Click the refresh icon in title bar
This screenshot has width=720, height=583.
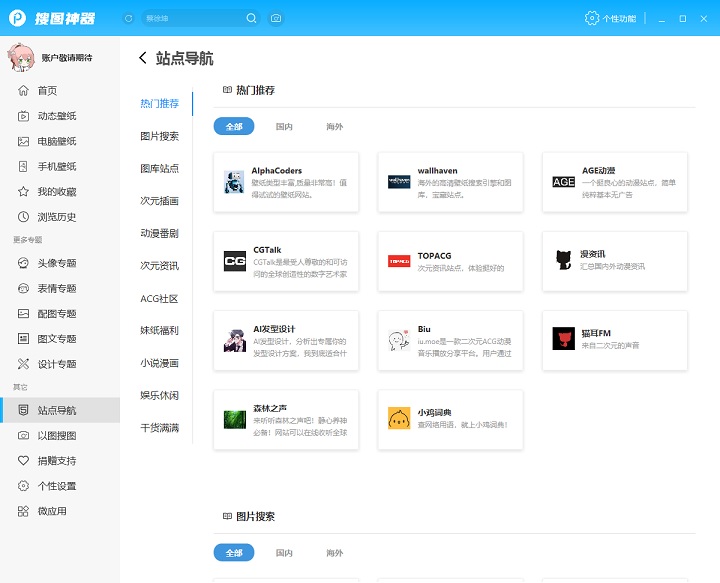(129, 18)
